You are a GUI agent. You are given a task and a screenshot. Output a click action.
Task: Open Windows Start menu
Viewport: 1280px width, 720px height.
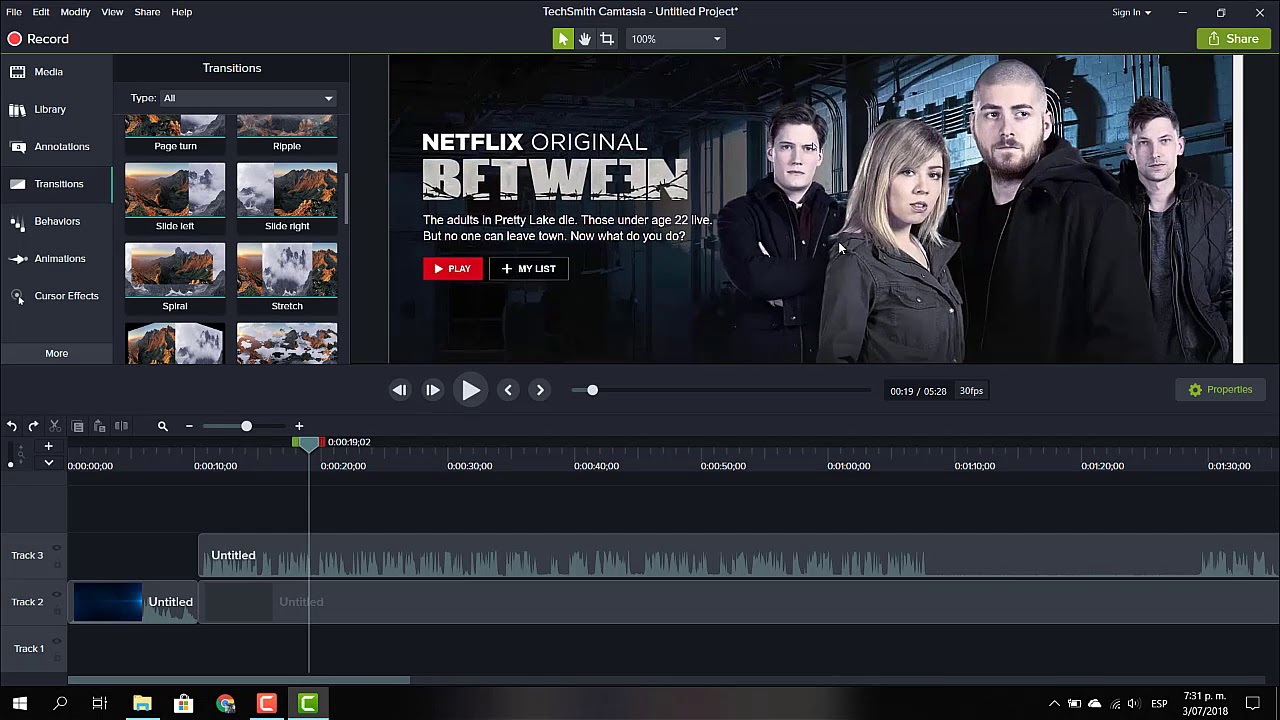[x=19, y=704]
